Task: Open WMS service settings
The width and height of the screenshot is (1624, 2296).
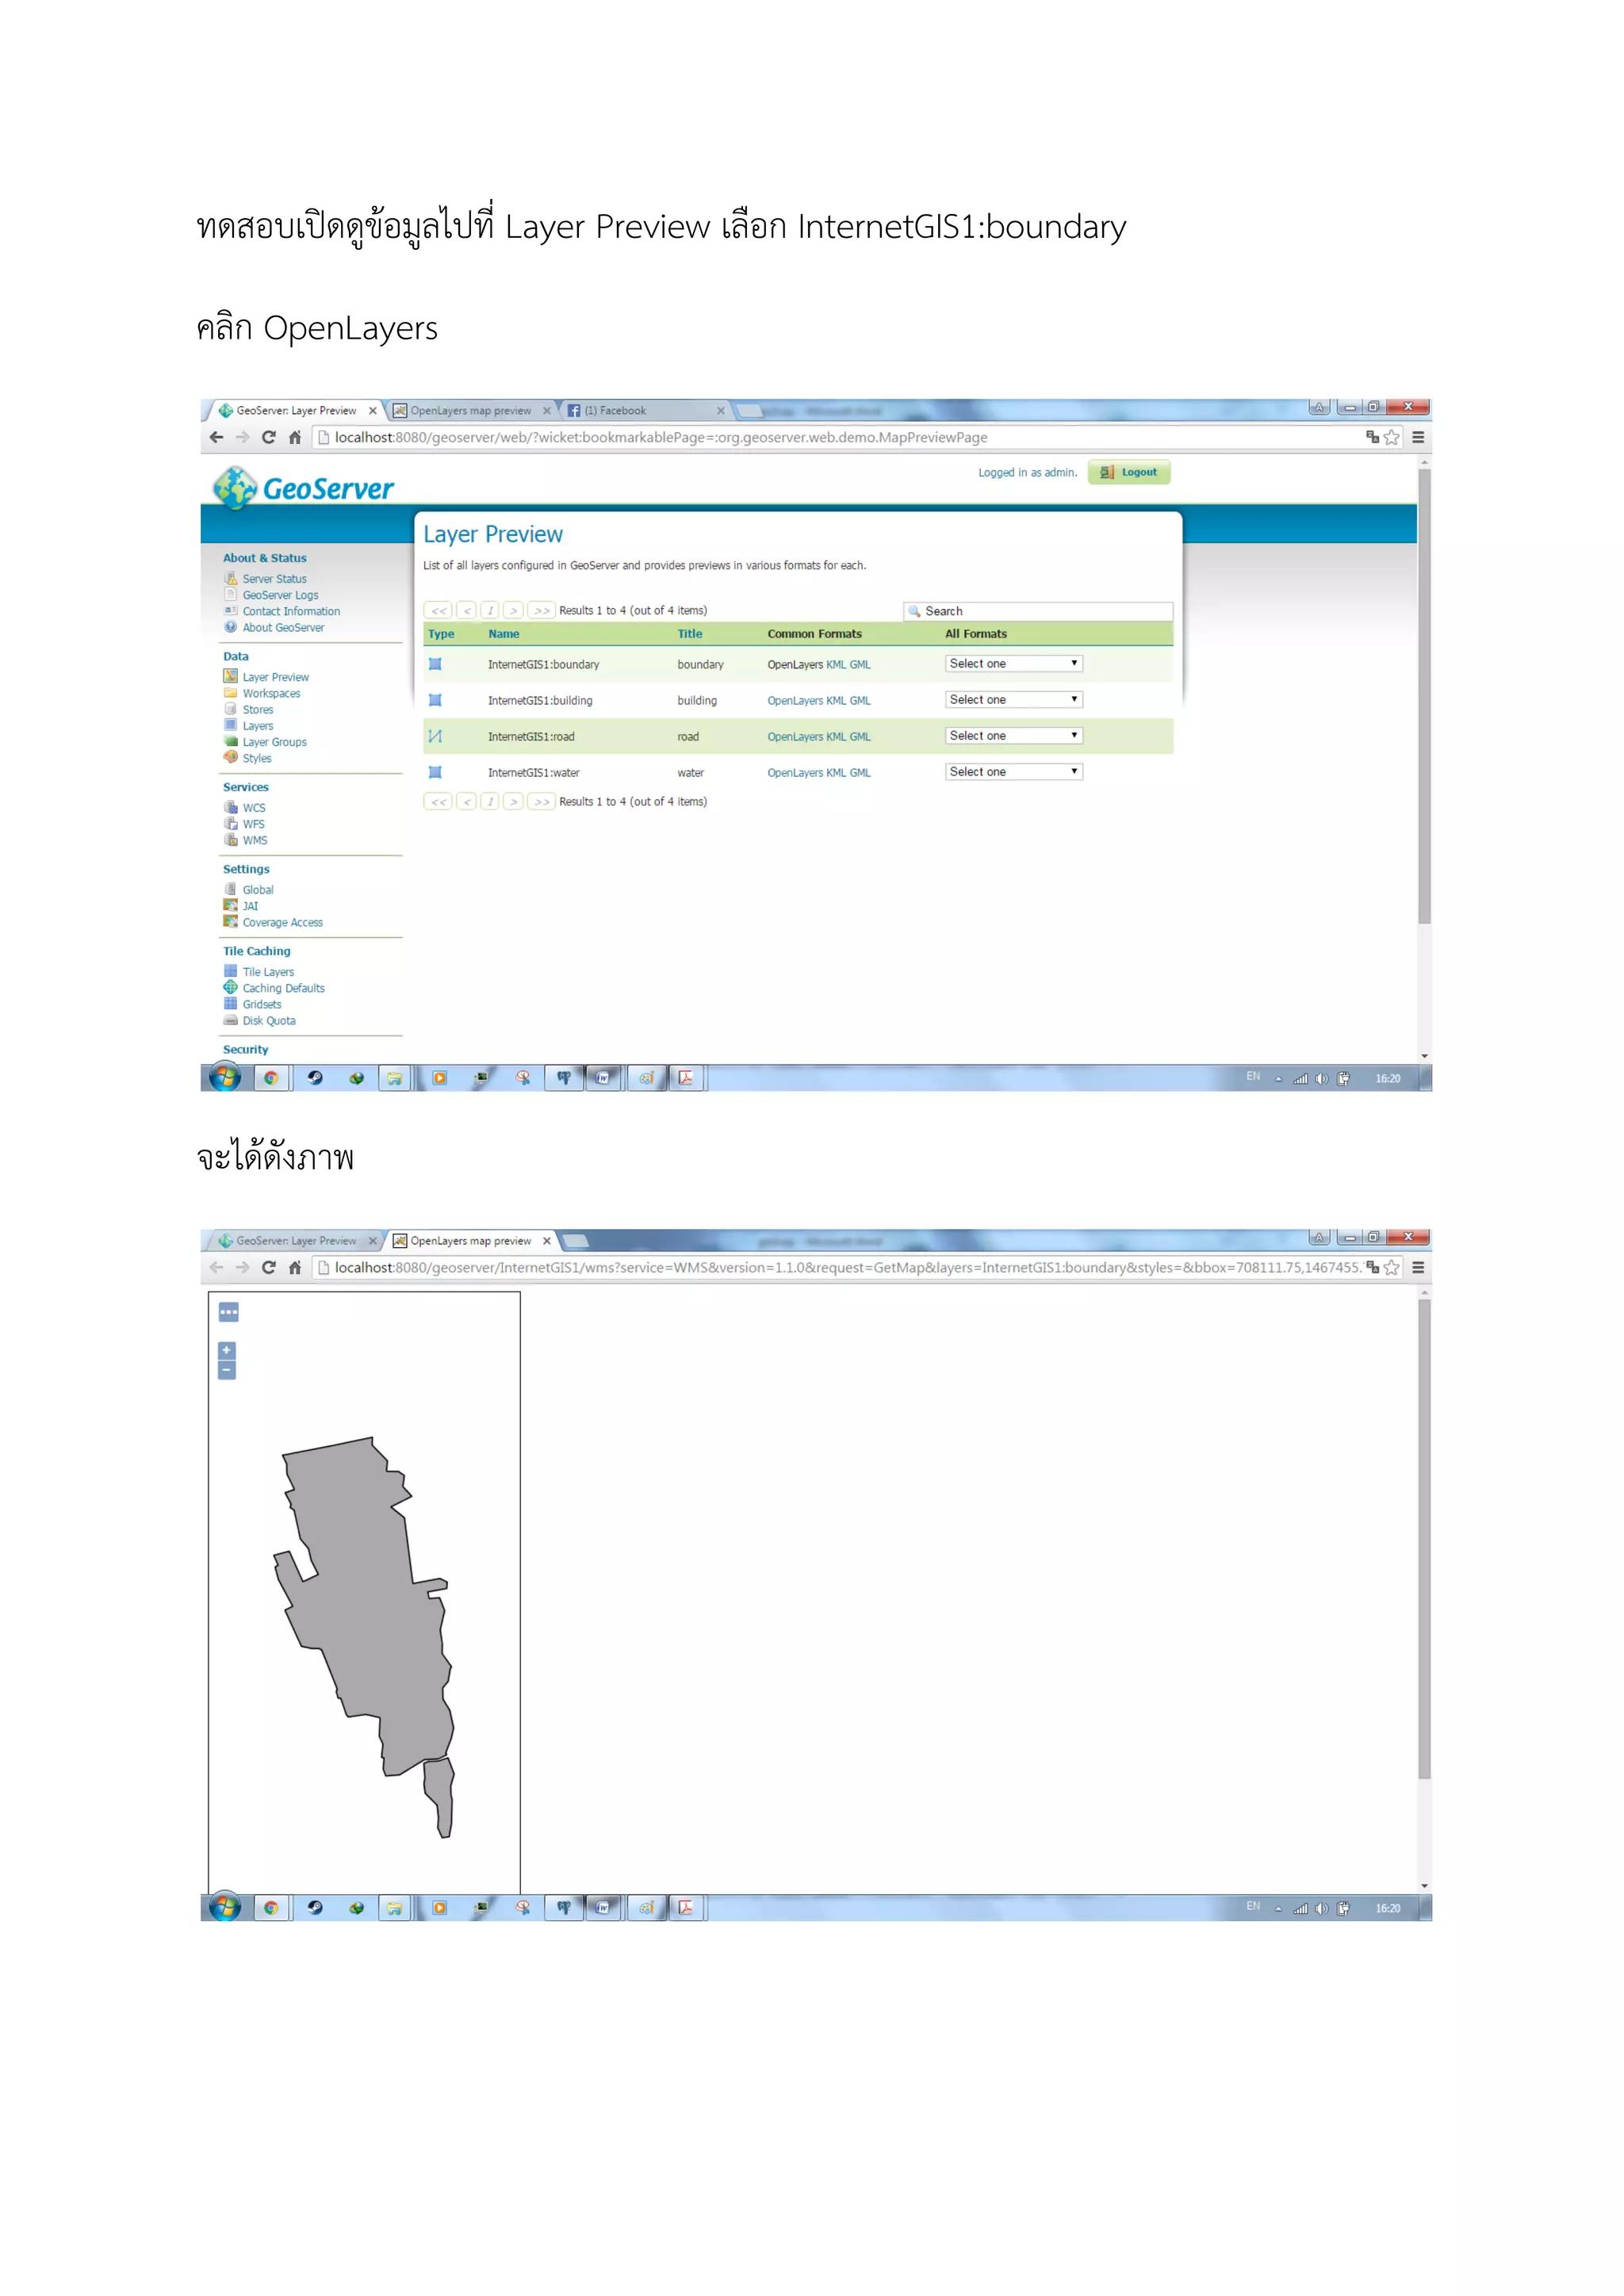Action: [x=254, y=840]
